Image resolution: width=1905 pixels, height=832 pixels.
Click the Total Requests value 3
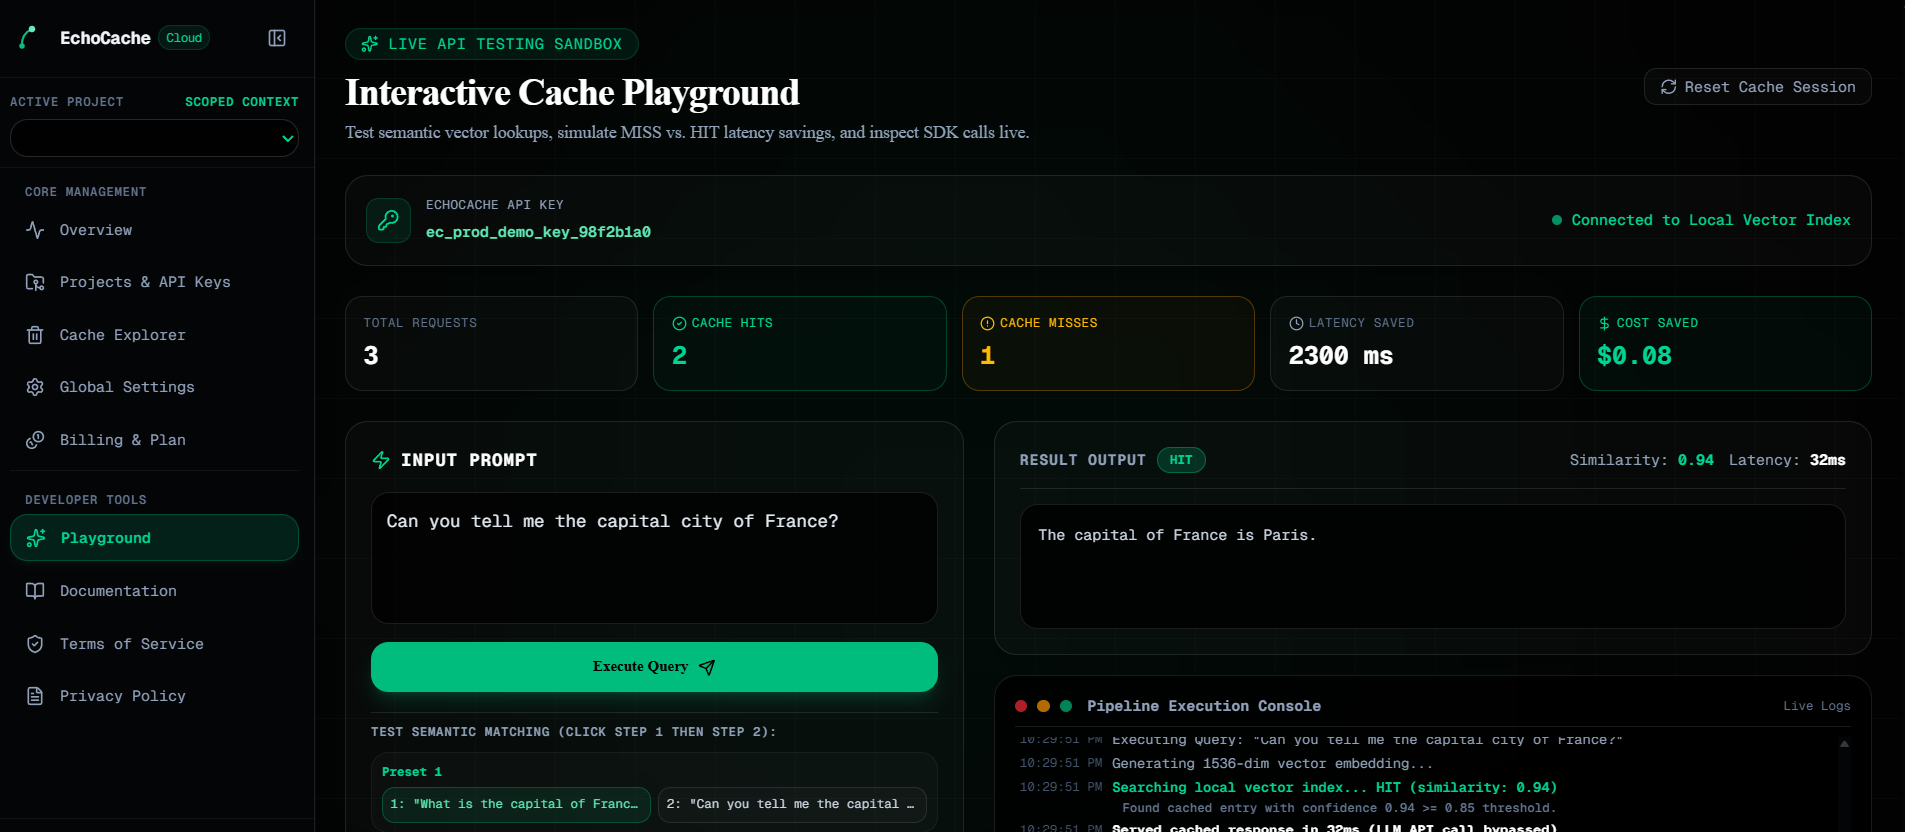click(x=371, y=356)
